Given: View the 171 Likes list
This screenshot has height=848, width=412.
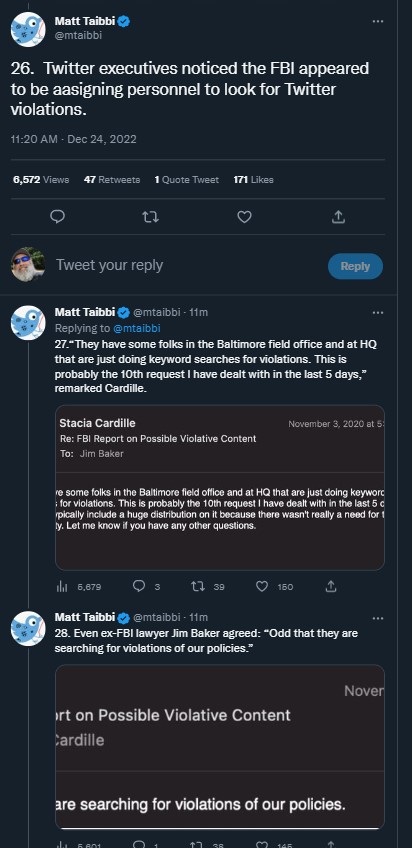Looking at the screenshot, I should pos(254,180).
